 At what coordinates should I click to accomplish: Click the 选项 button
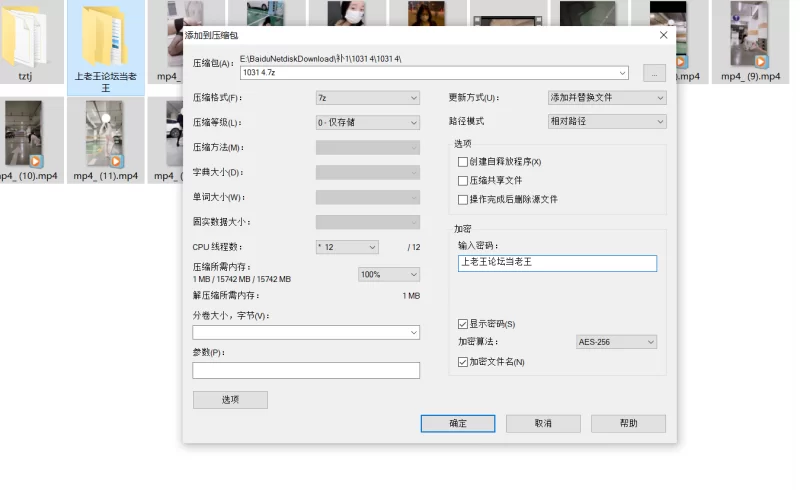[230, 400]
